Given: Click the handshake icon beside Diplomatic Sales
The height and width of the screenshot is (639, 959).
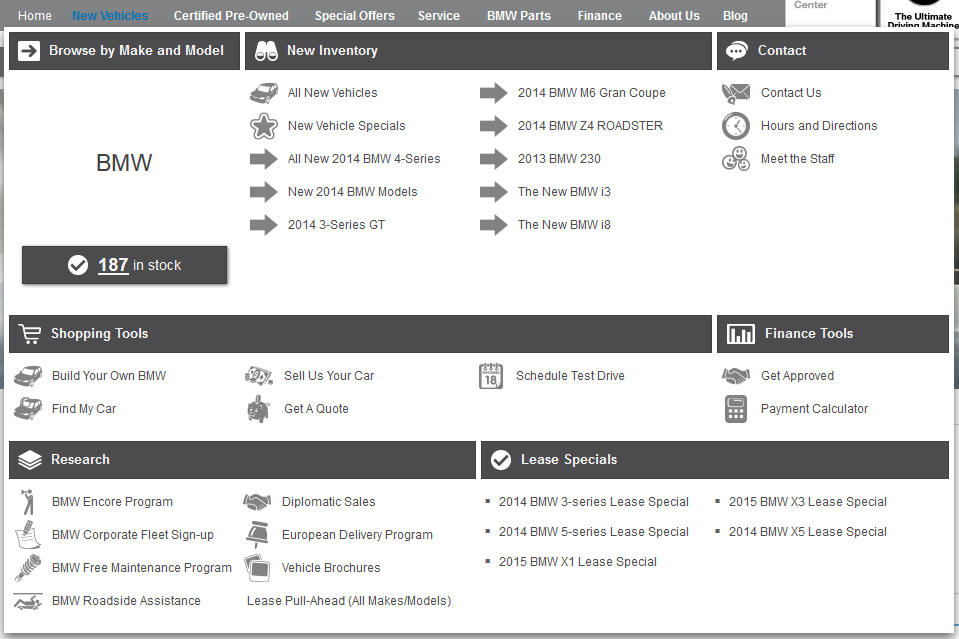Looking at the screenshot, I should point(257,502).
